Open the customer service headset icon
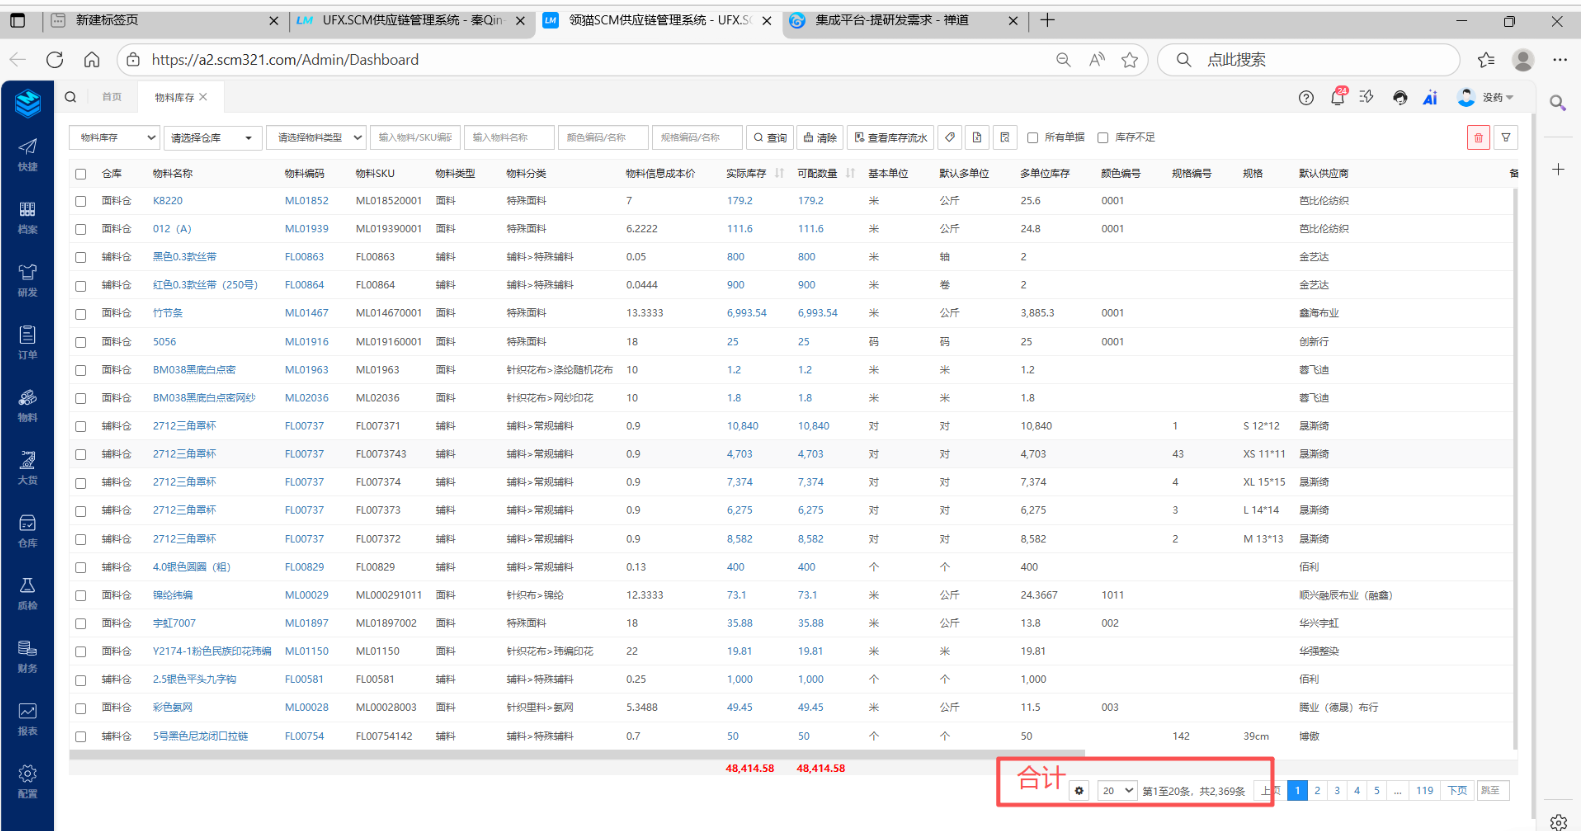1581x831 pixels. click(x=1400, y=97)
